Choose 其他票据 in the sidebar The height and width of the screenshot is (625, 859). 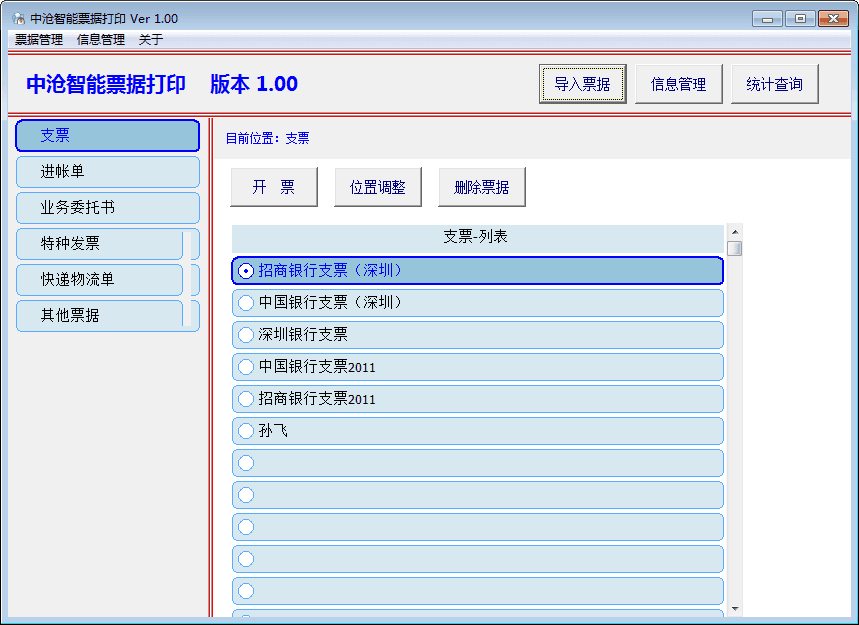100,316
